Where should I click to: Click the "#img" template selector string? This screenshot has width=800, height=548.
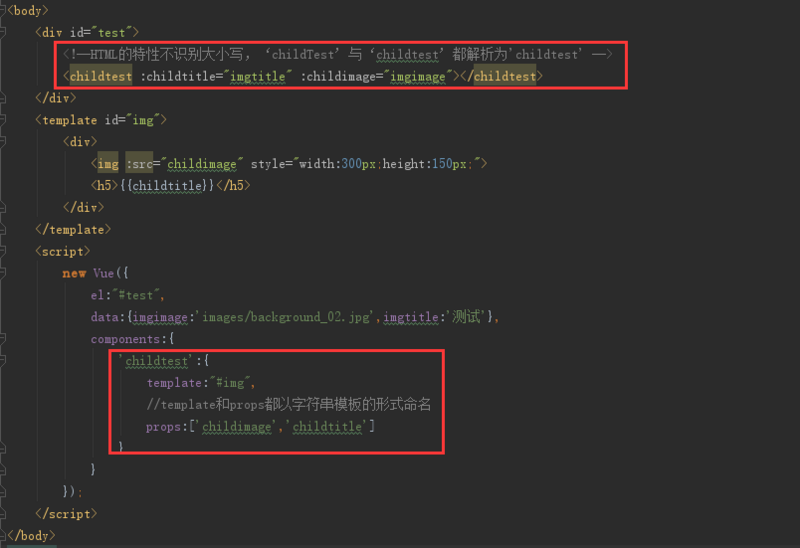230,383
